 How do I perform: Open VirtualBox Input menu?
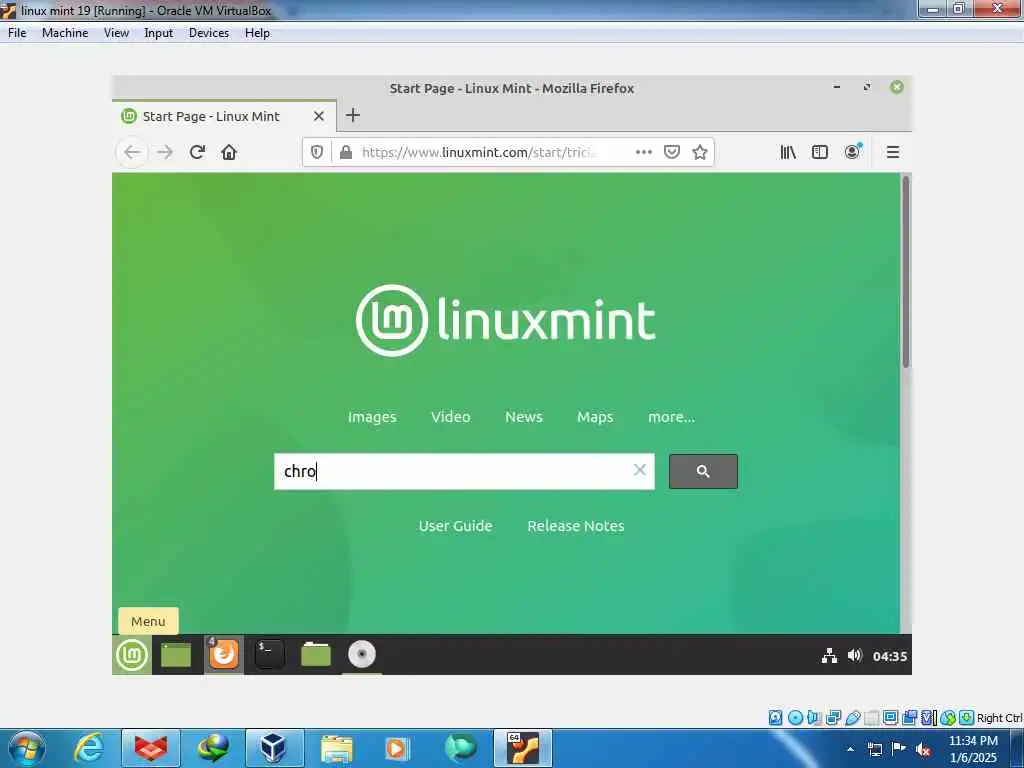point(159,33)
